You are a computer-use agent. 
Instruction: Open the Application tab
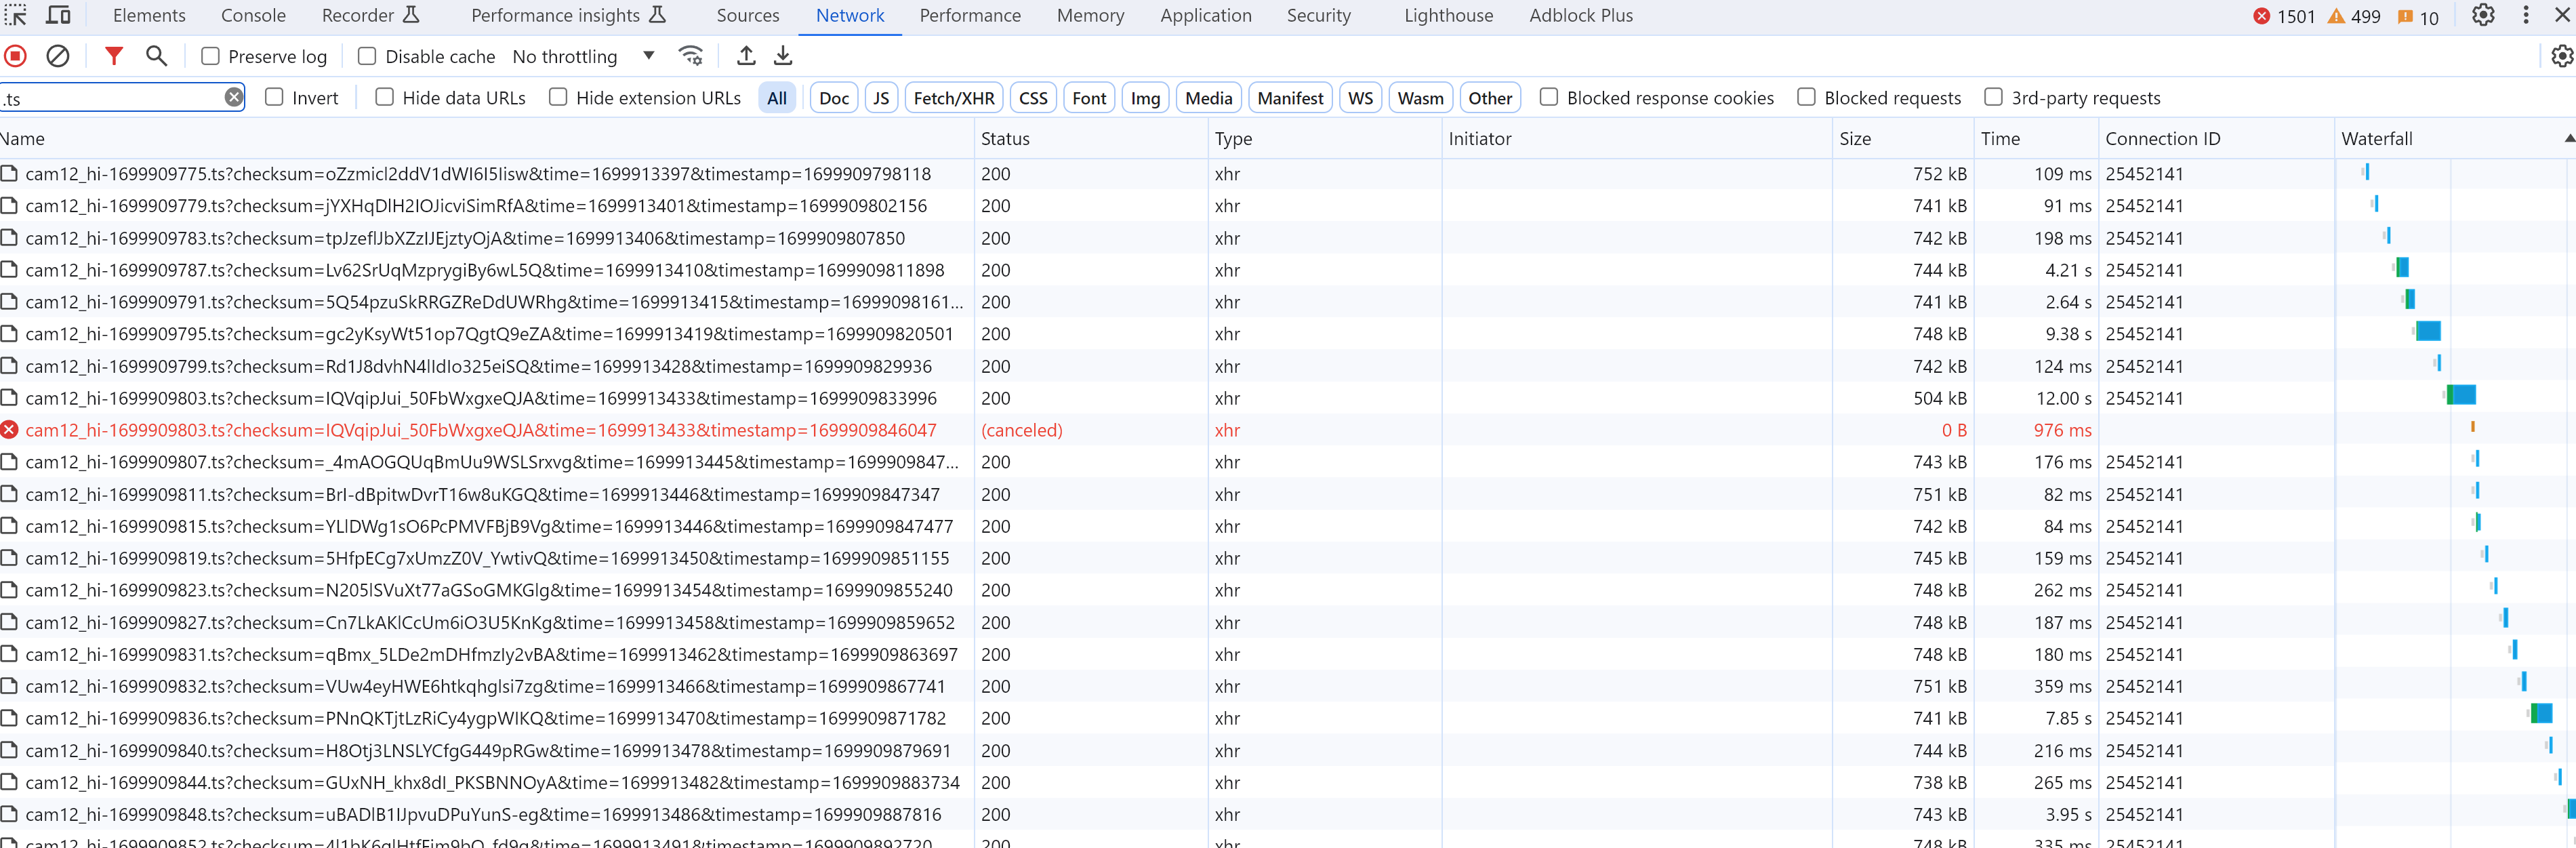click(x=1205, y=15)
